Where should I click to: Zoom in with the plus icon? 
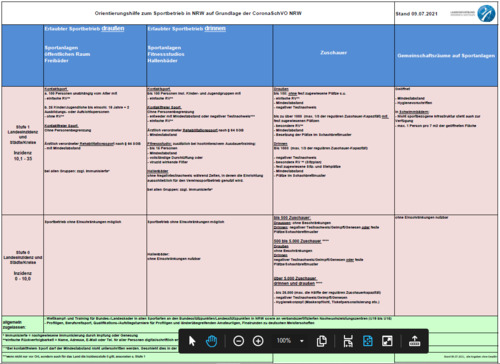[258, 341]
